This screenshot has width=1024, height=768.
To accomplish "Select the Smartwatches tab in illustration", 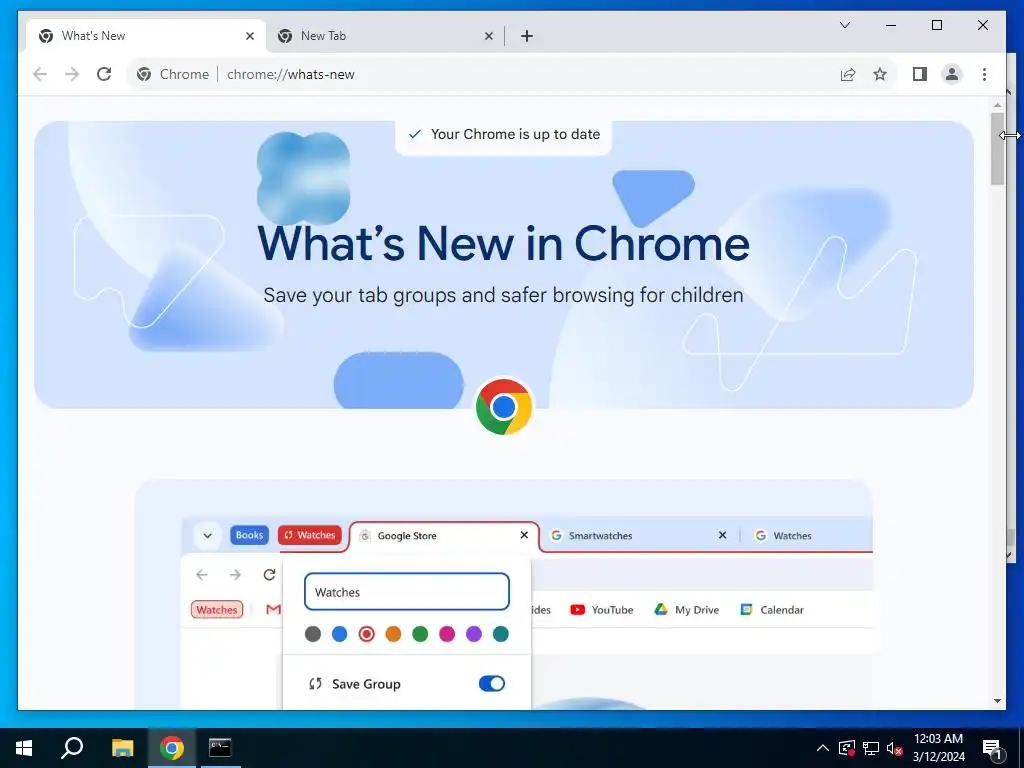I will pyautogui.click(x=640, y=536).
